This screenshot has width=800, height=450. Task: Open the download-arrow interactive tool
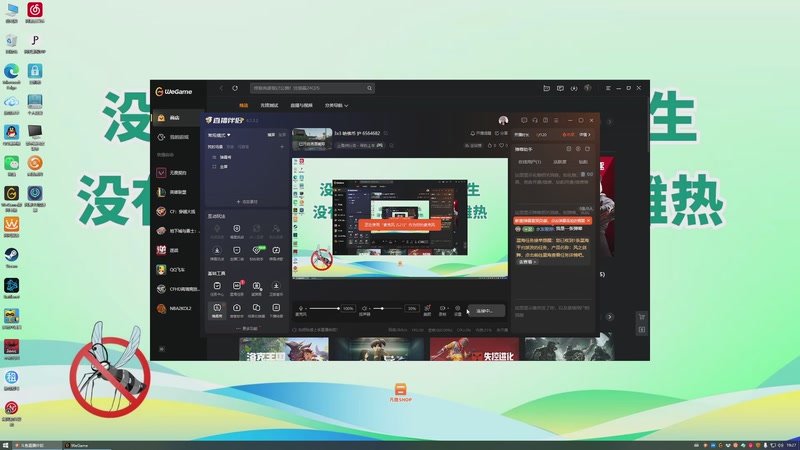217,253
